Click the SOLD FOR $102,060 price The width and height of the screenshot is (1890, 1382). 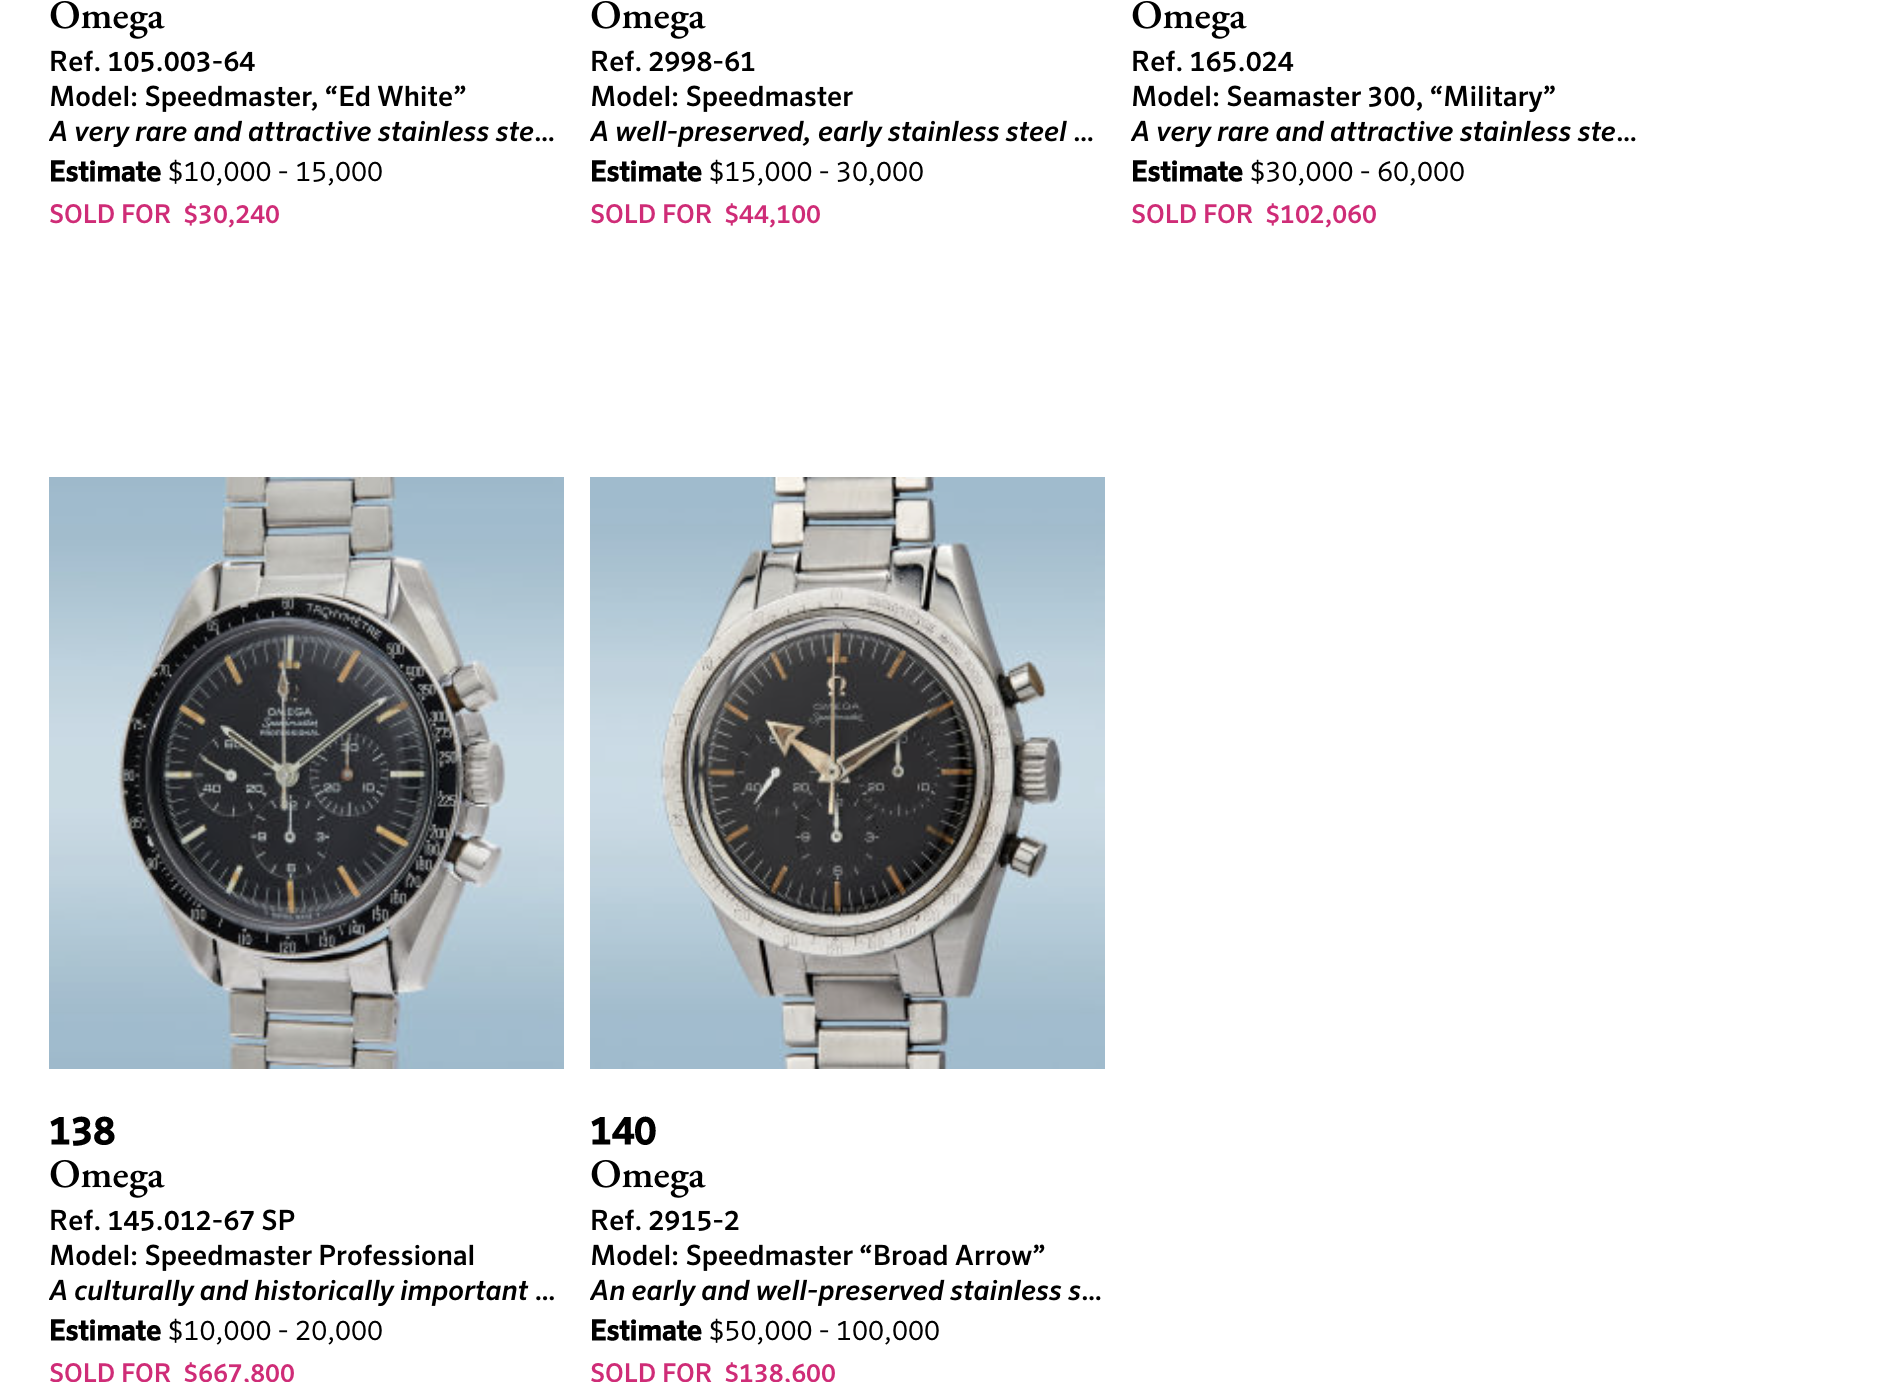click(1254, 214)
